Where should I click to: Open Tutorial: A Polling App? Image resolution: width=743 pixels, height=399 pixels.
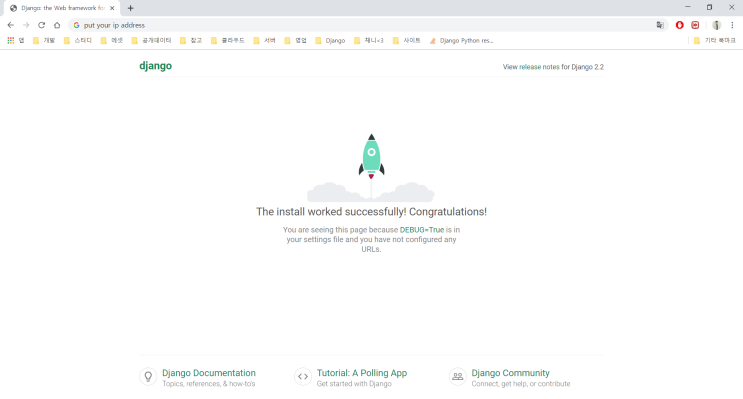click(362, 373)
